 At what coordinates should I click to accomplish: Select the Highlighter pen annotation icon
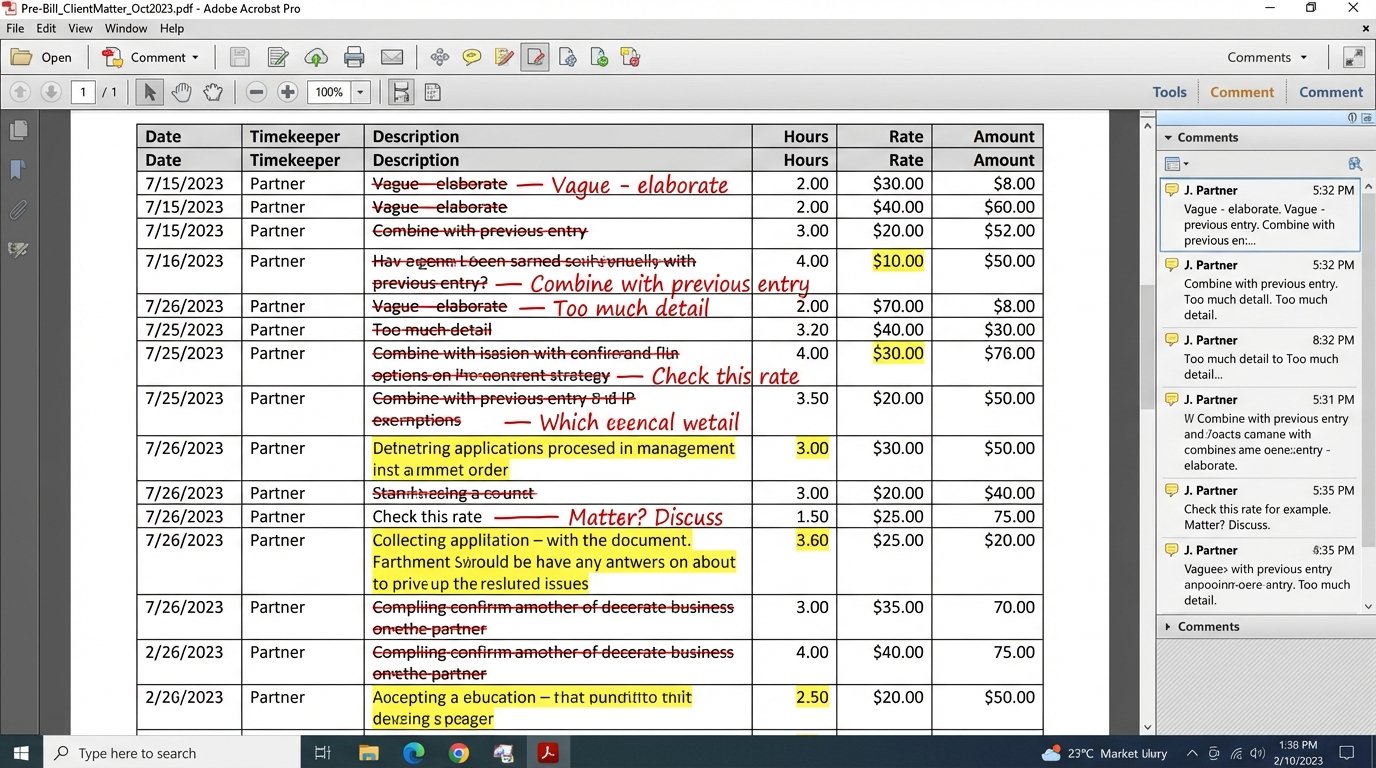(503, 57)
